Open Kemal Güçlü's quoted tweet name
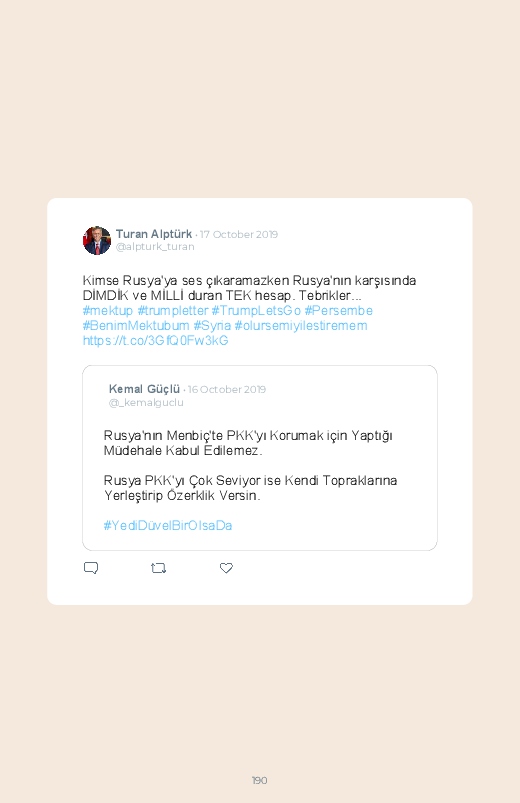 tap(144, 389)
